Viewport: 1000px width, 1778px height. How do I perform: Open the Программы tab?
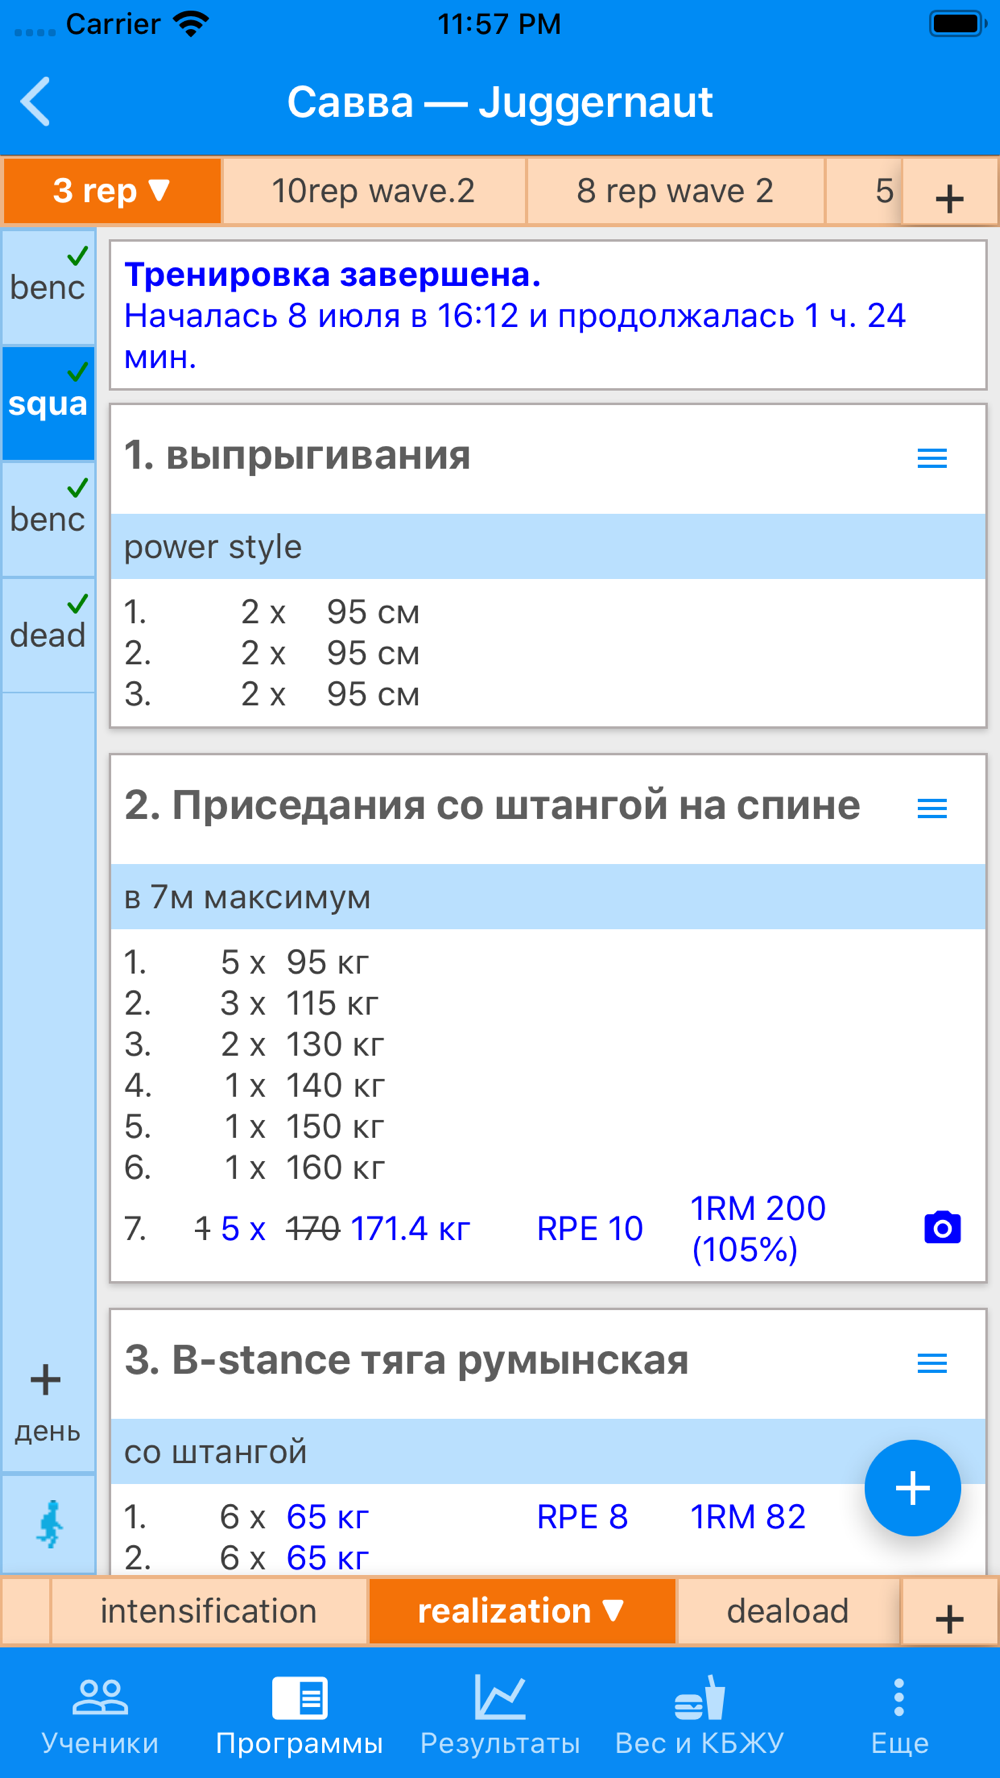[x=299, y=1715]
